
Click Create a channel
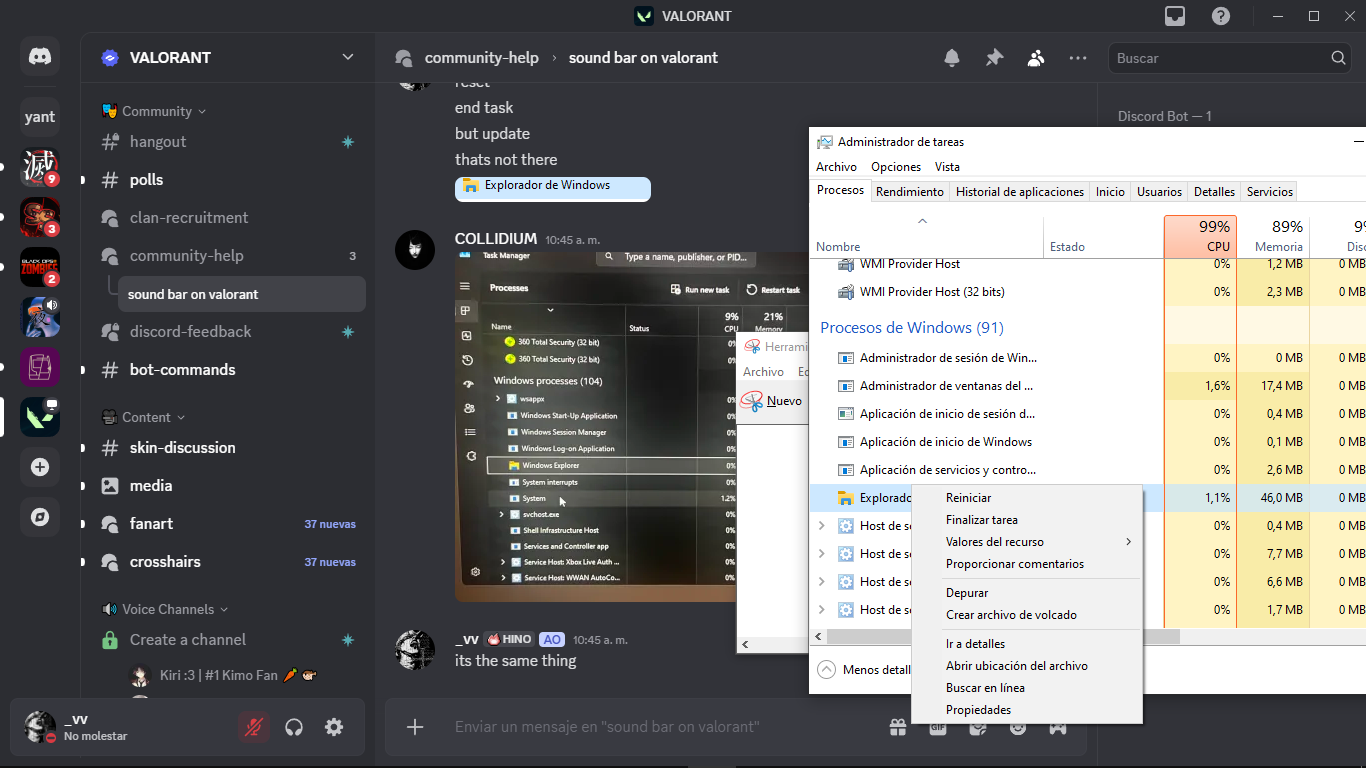click(188, 640)
